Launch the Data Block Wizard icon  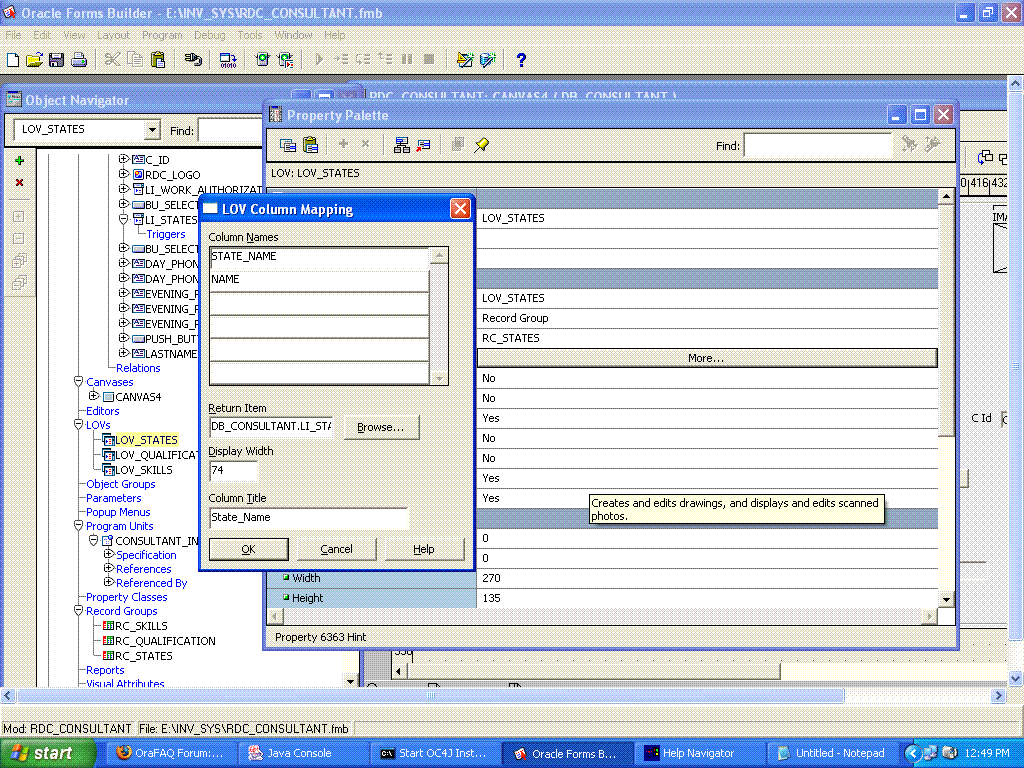488,60
